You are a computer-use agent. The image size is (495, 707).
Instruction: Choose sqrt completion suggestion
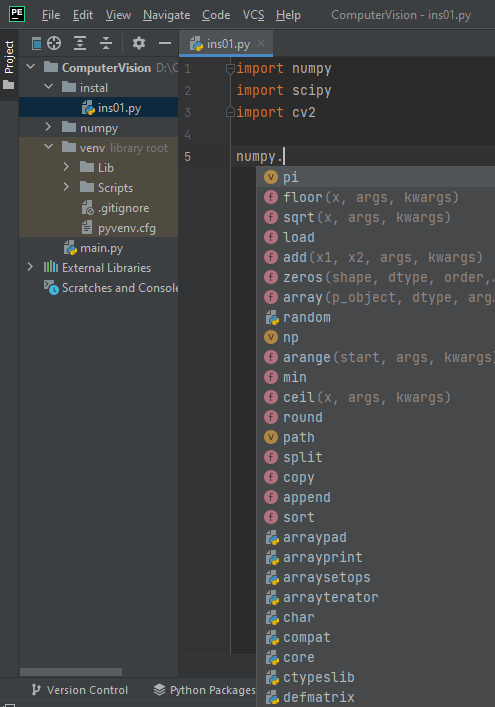[x=376, y=217]
